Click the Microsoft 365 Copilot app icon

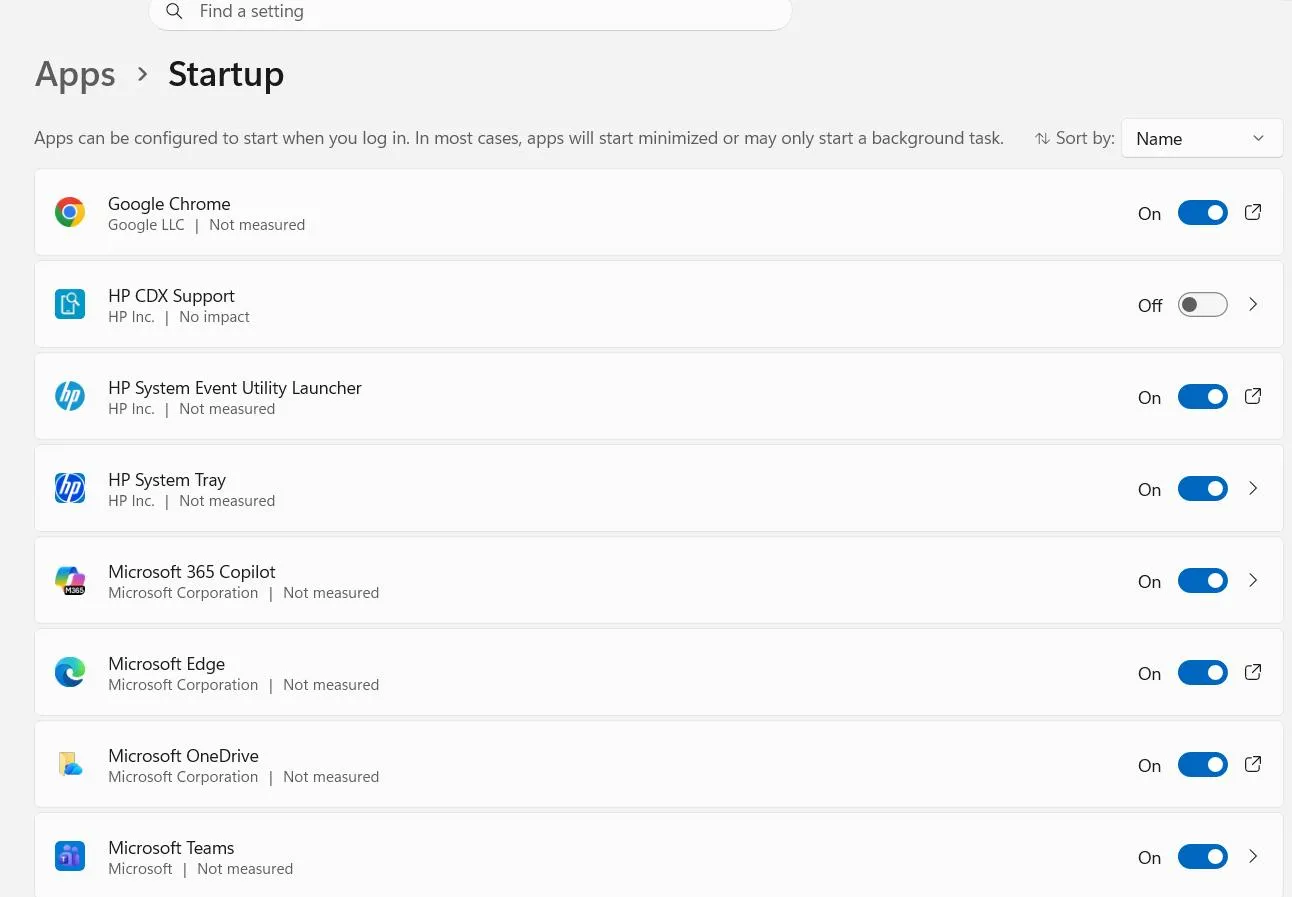click(70, 580)
